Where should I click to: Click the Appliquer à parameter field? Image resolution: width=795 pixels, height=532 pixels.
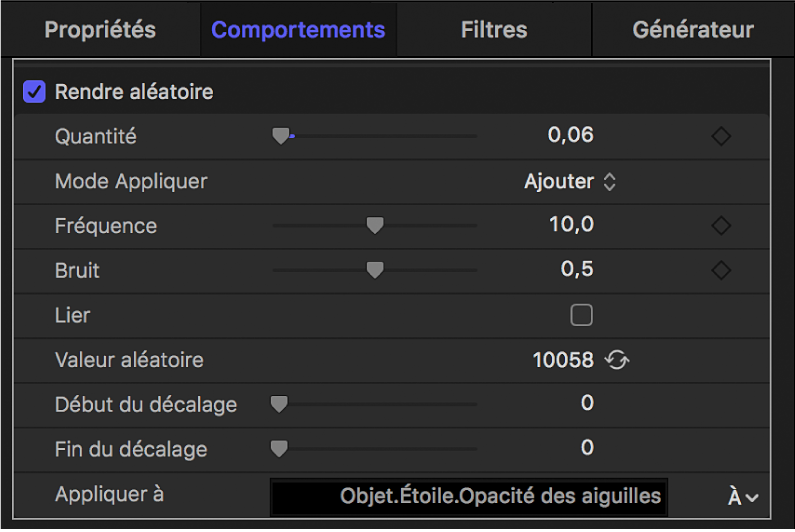pos(469,496)
